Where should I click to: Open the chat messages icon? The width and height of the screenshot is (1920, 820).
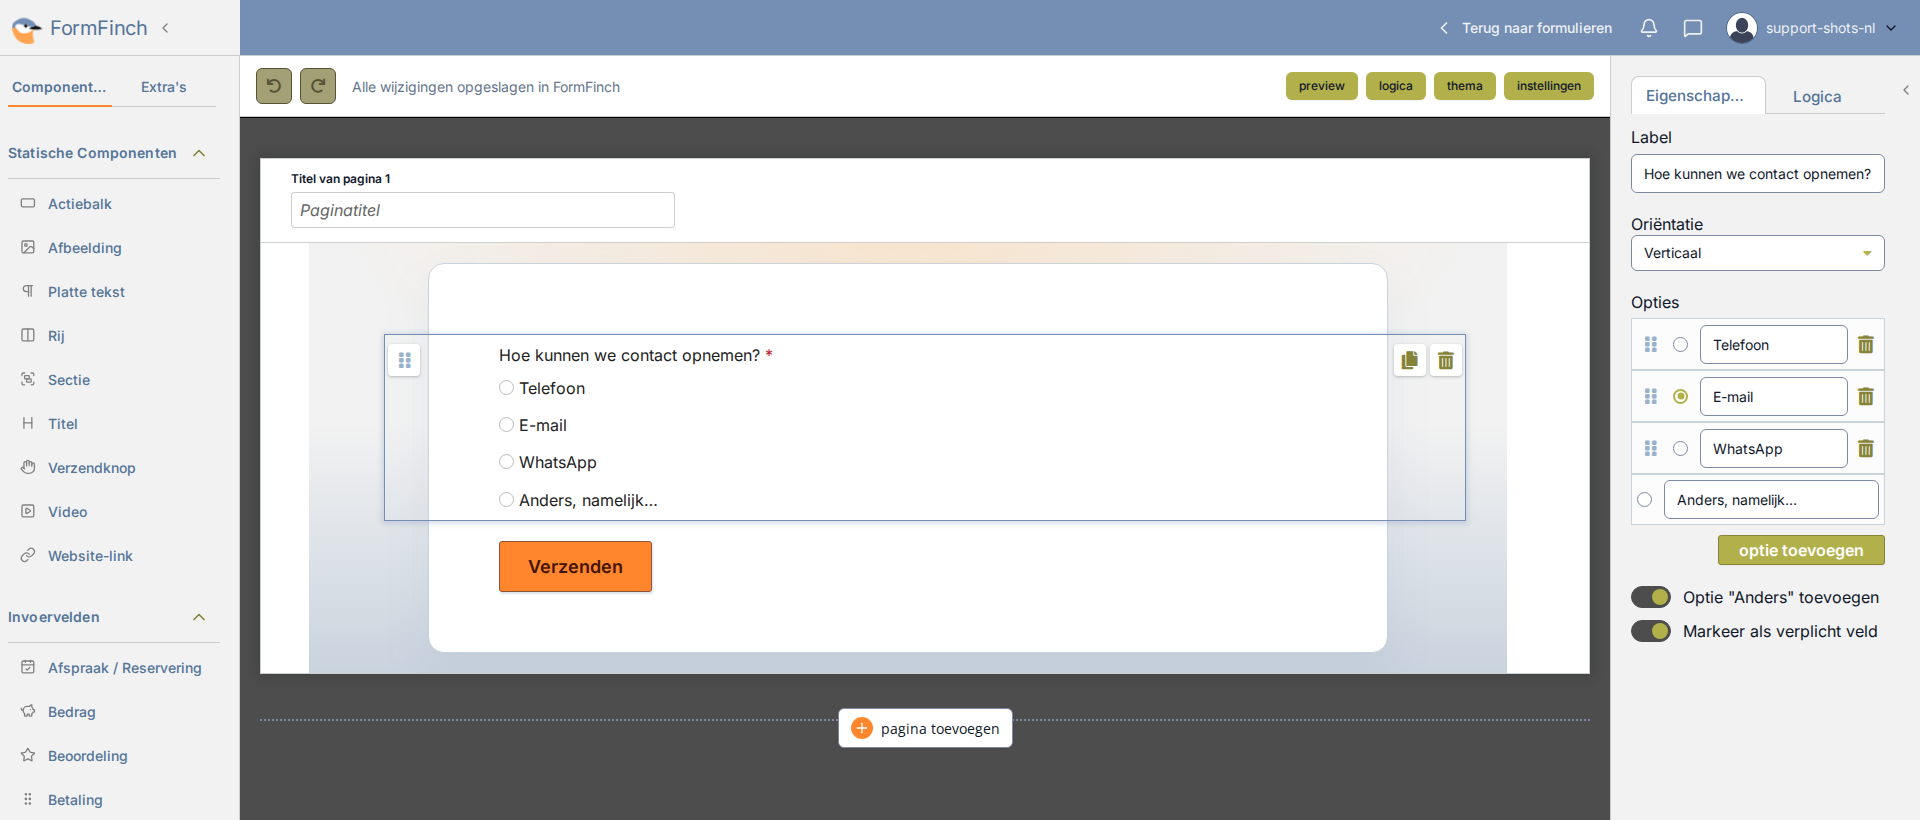click(x=1693, y=28)
